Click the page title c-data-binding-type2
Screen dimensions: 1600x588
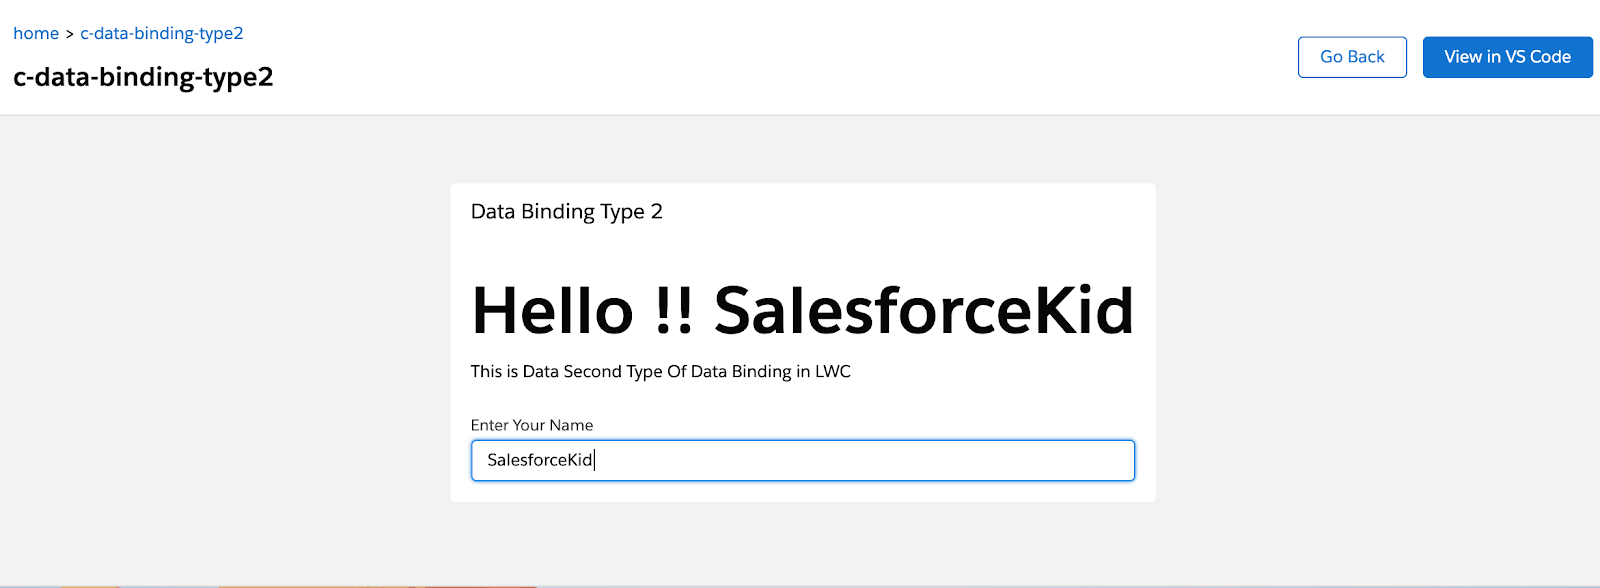pos(143,76)
